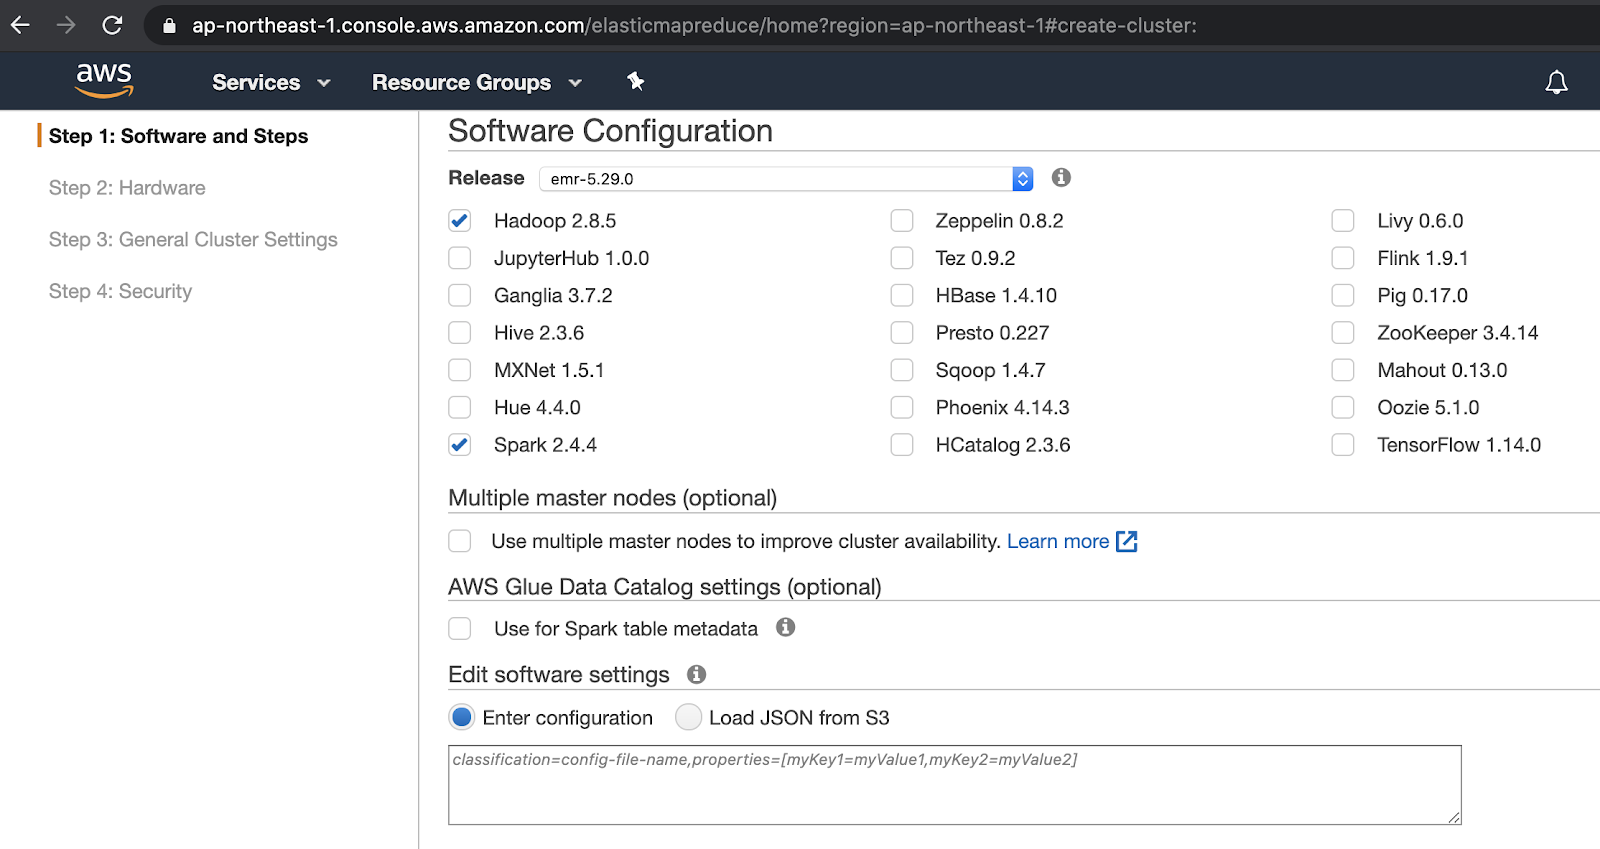Choose Load JSON from S3 radio button

[688, 717]
